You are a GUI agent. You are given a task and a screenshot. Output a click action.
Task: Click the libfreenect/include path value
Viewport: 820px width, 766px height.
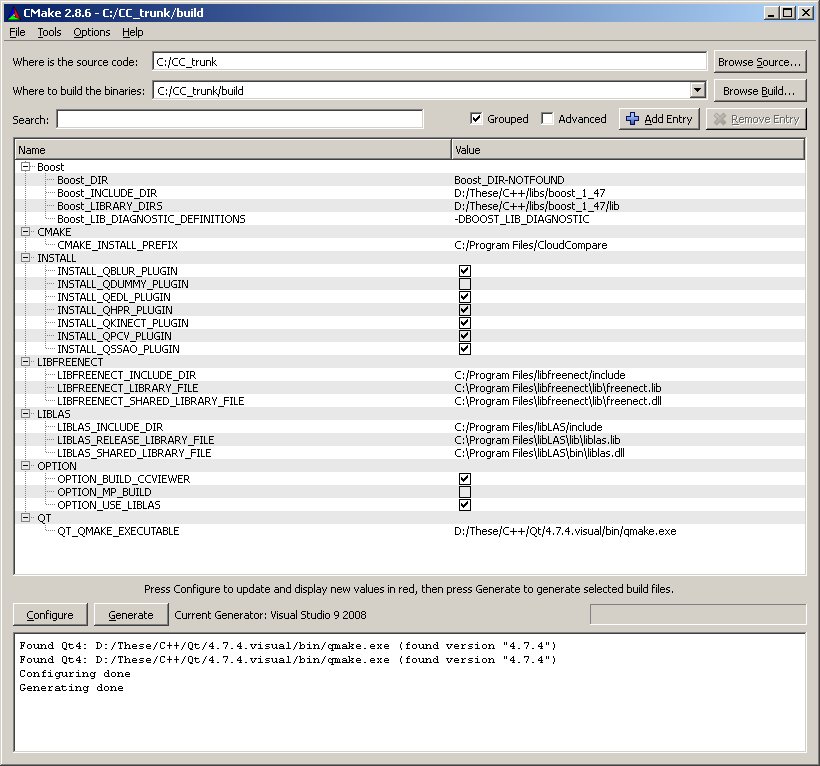[x=540, y=375]
